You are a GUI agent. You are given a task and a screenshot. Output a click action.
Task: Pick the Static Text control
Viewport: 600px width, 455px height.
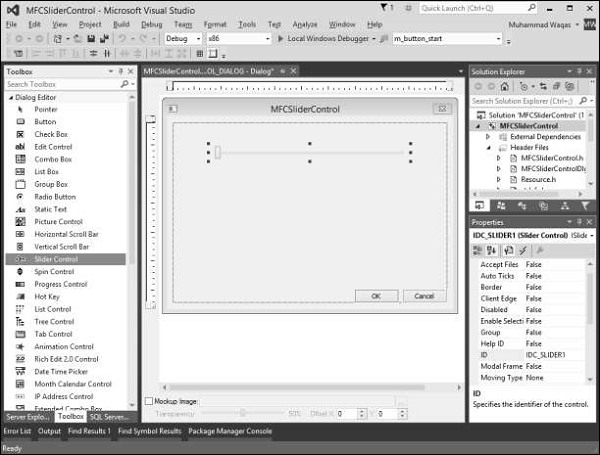[x=50, y=209]
